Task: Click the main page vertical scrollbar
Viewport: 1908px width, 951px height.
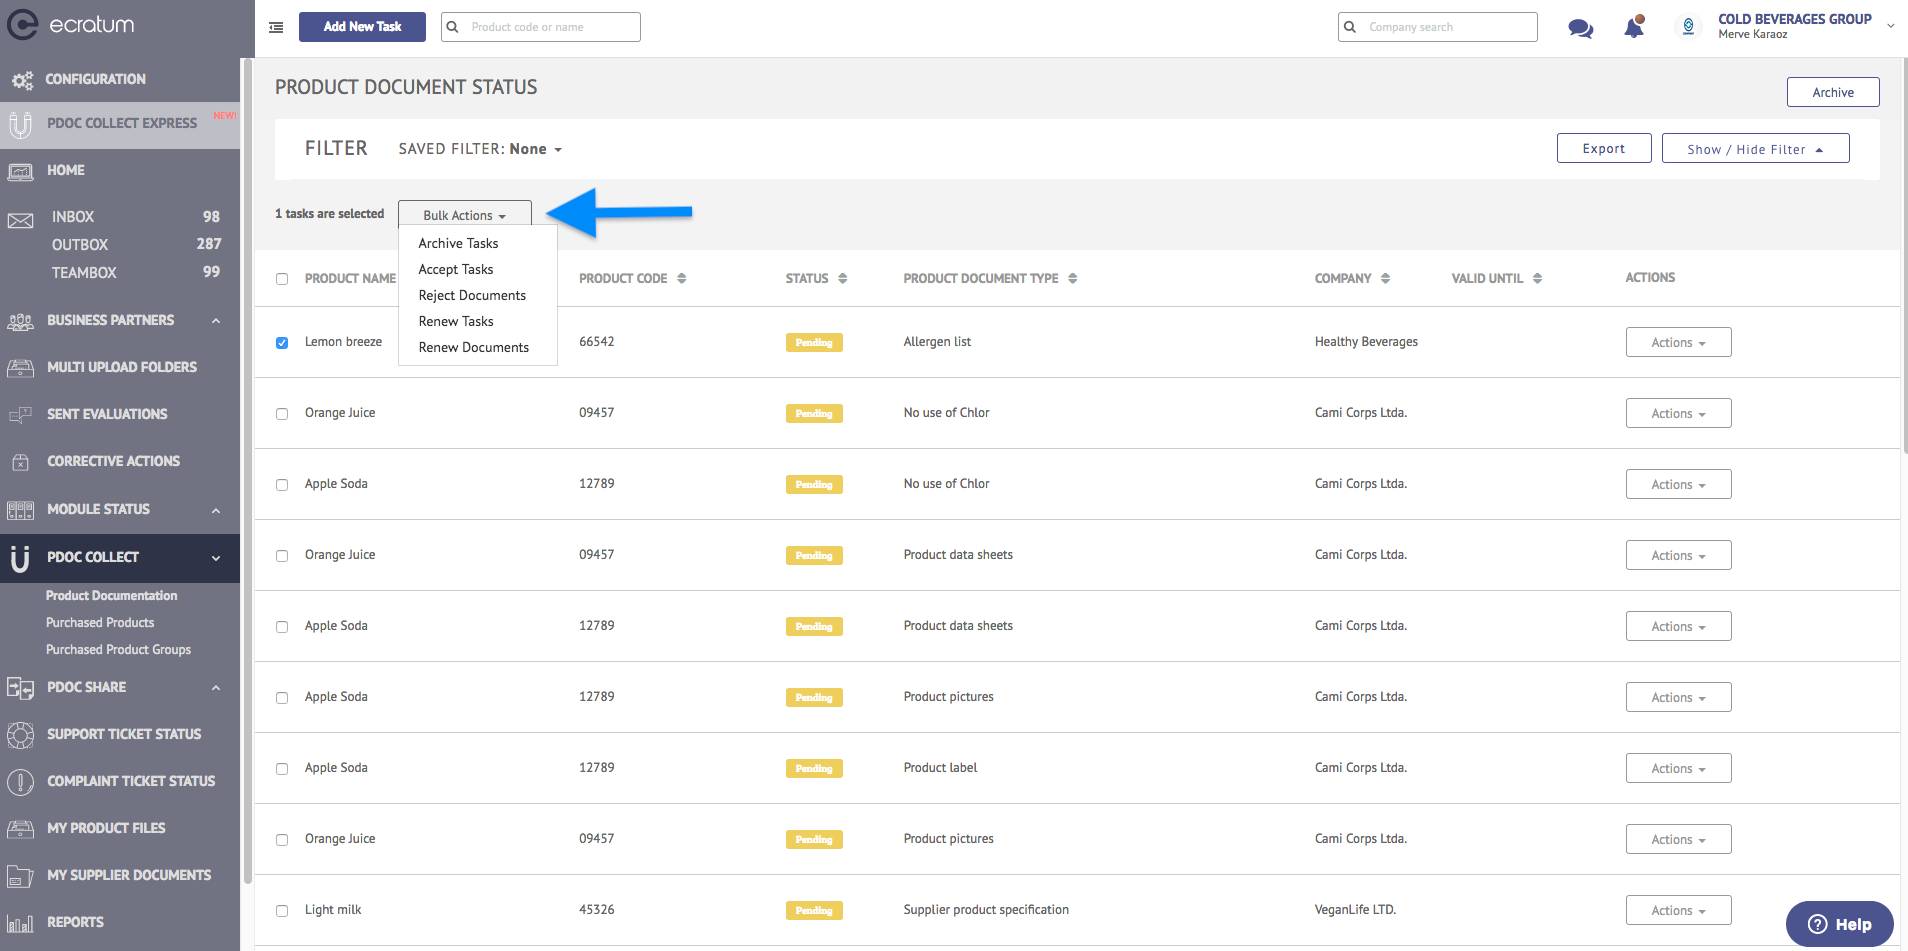Action: click(x=1903, y=255)
